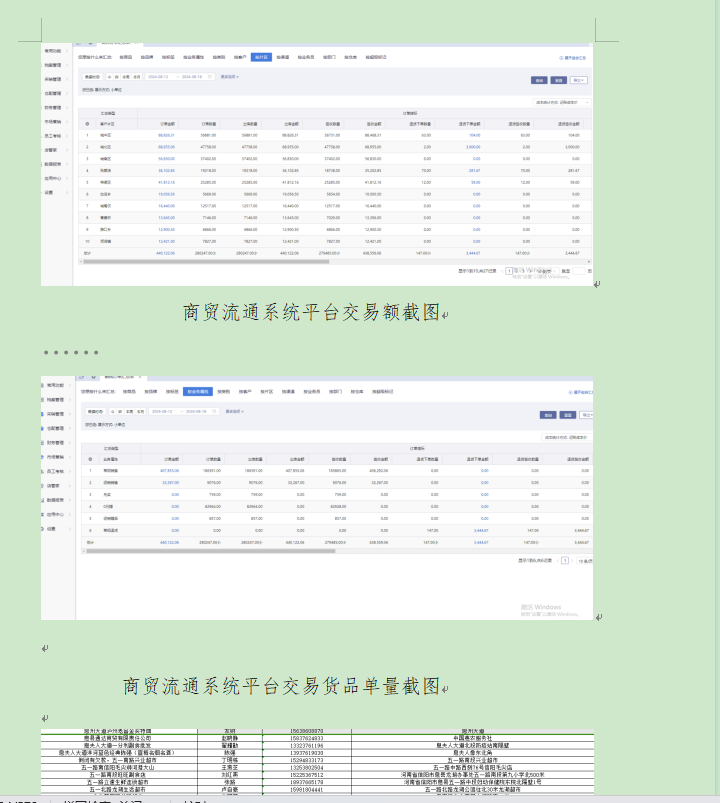The height and width of the screenshot is (803, 720).
Task: Click the row of six dots between the screenshots
Action: (x=71, y=352)
